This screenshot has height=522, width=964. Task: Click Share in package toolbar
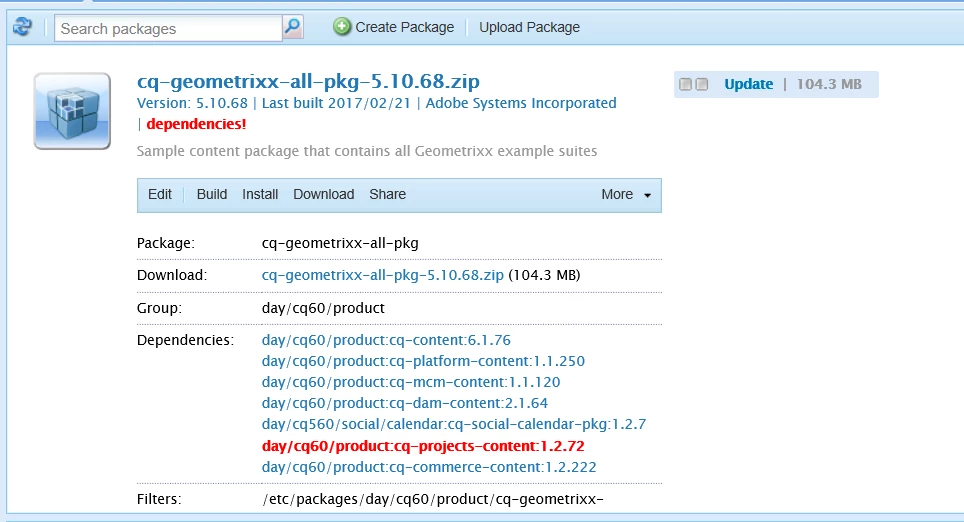pos(387,194)
